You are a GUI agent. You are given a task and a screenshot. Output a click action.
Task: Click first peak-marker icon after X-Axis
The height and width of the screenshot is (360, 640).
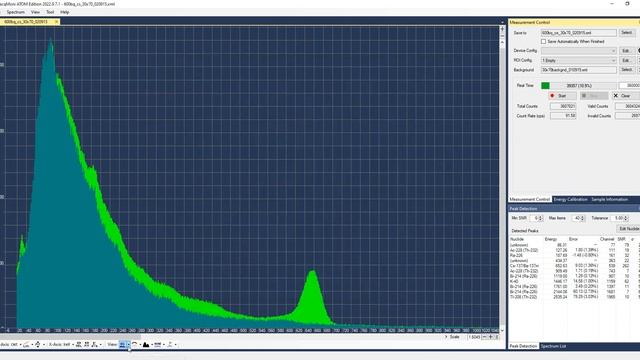coord(79,345)
